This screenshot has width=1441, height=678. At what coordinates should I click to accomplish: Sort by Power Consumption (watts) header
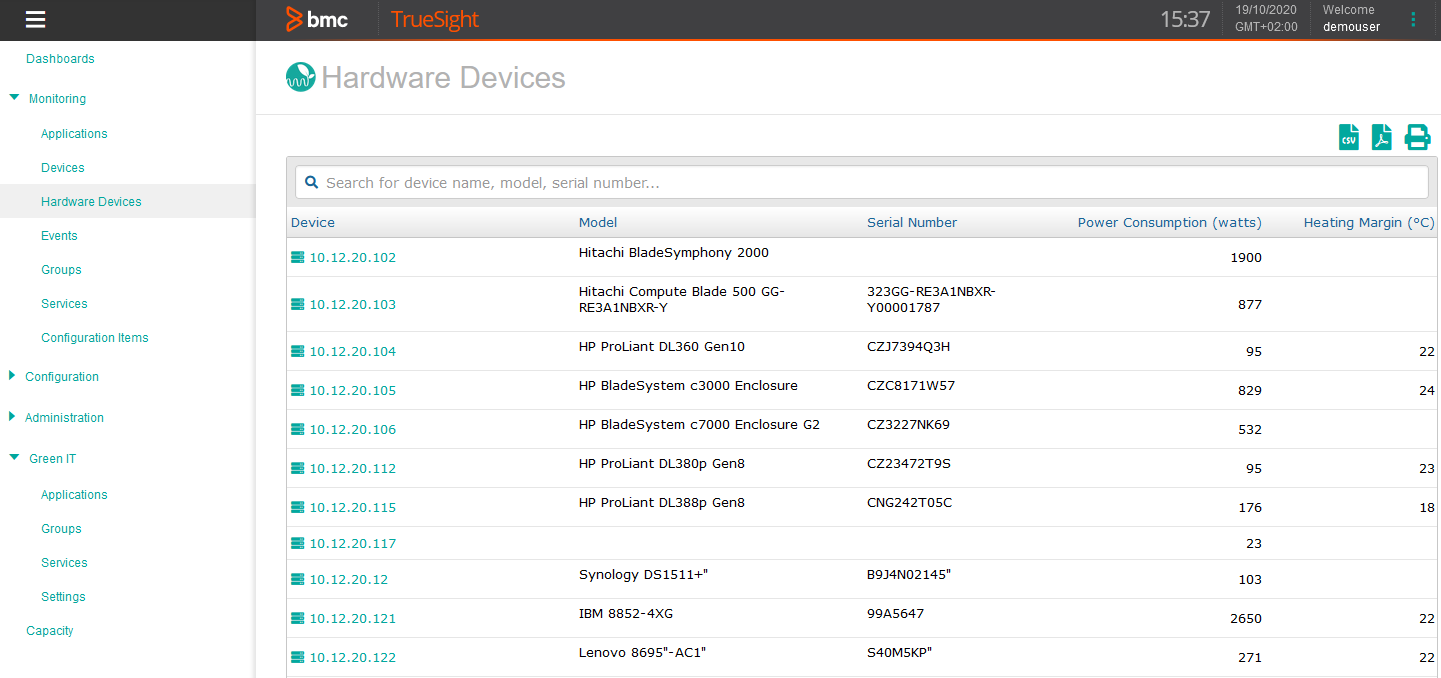coord(1170,223)
